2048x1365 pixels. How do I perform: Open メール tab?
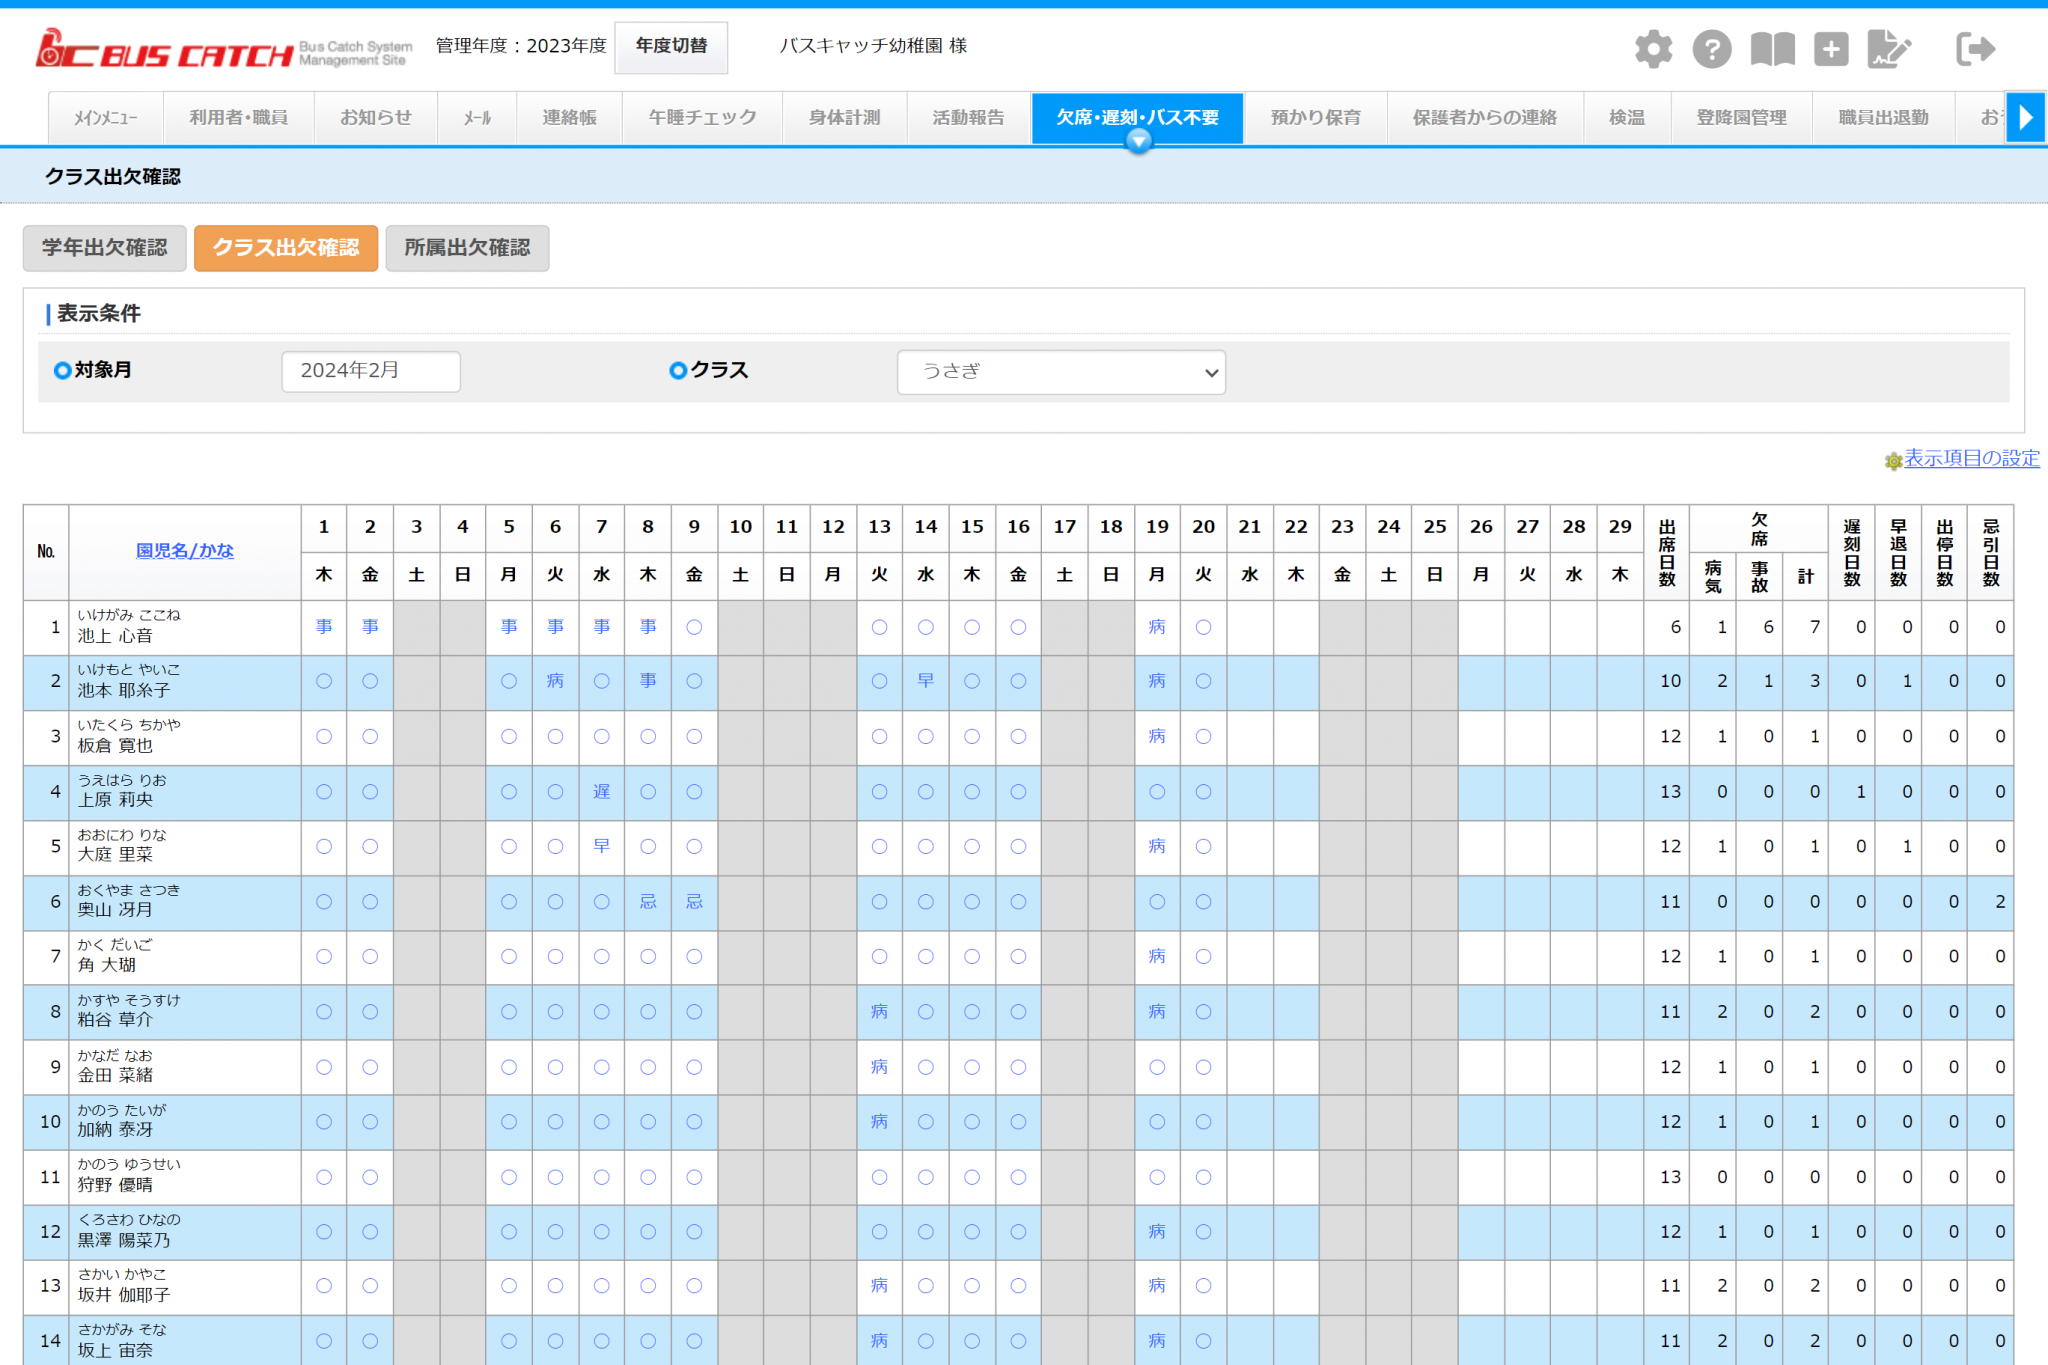point(478,118)
